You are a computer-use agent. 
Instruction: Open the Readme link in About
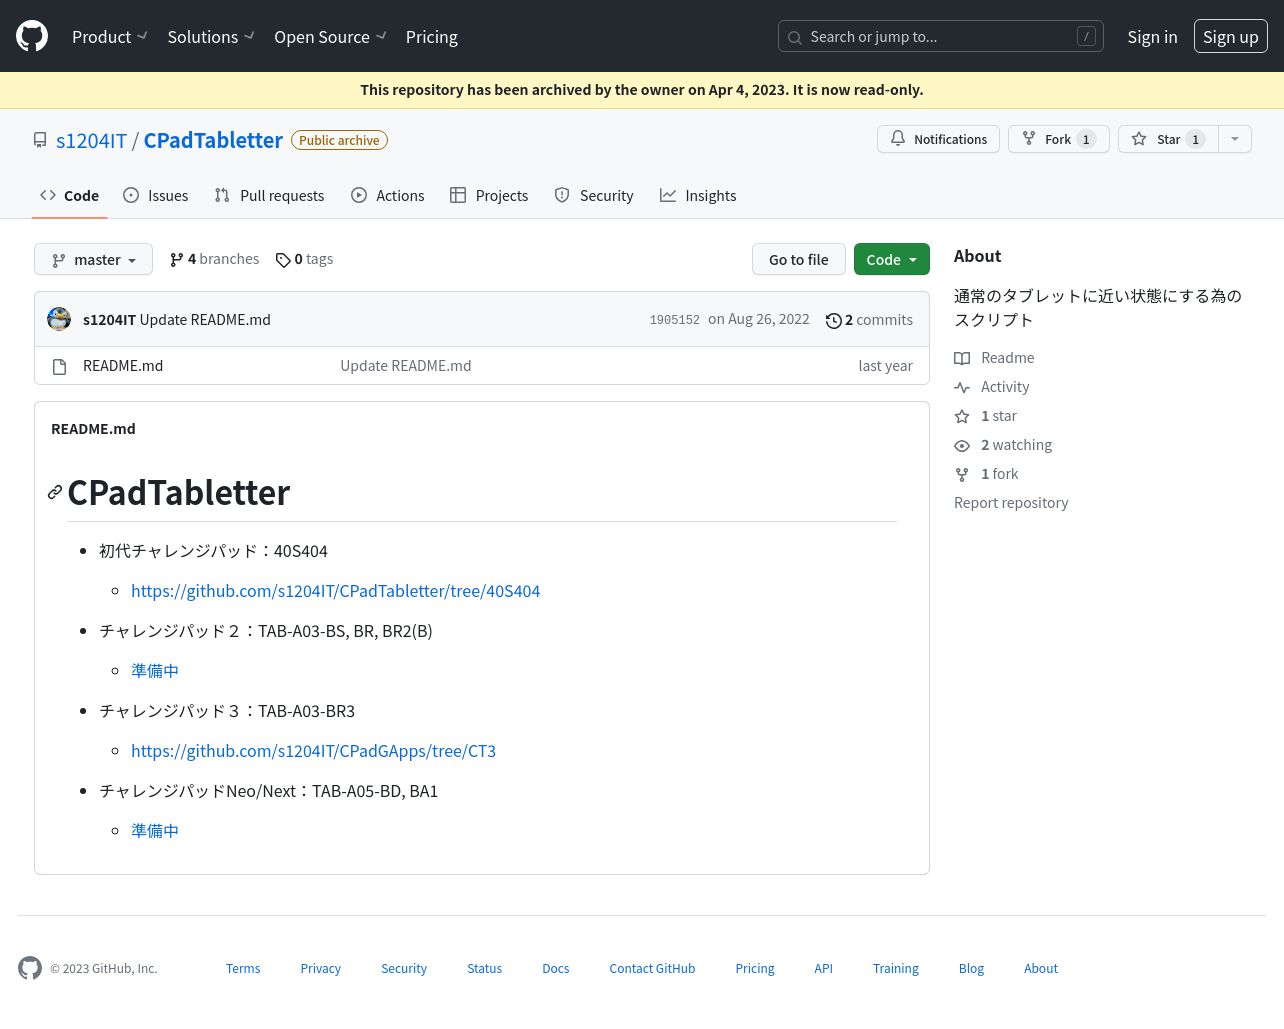pyautogui.click(x=994, y=358)
